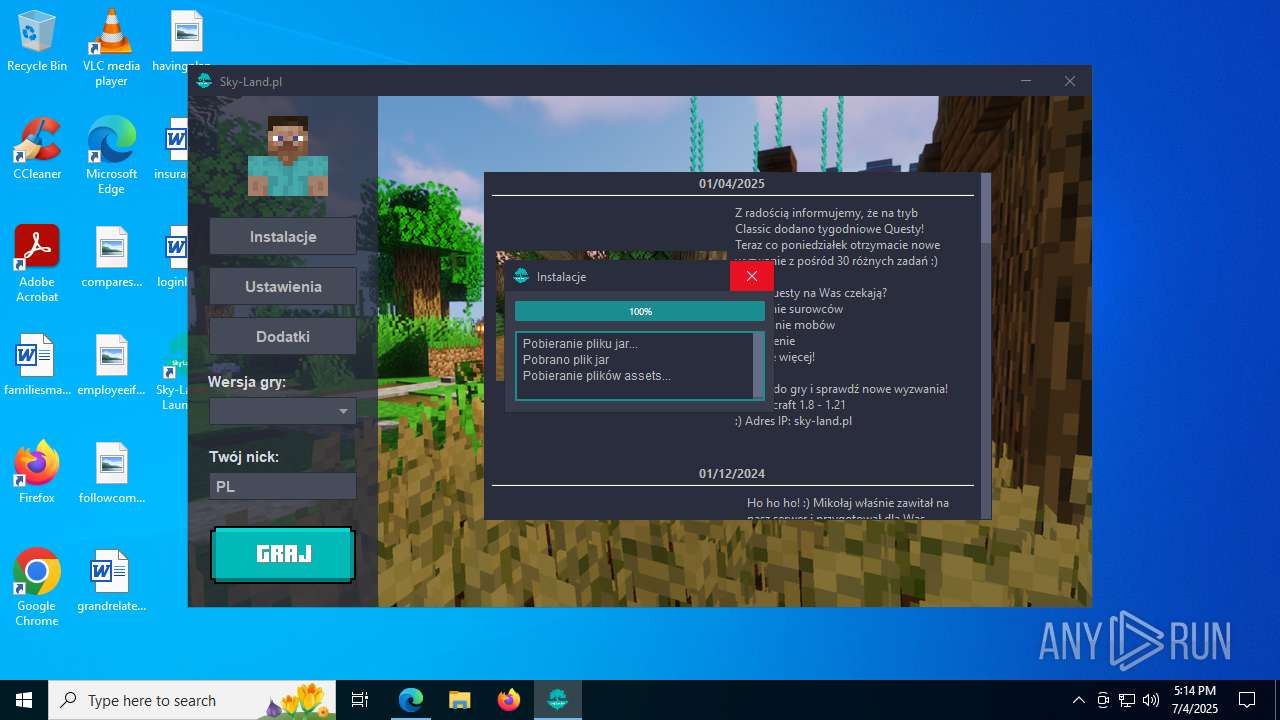Open Task View on taskbar
Viewport: 1280px width, 720px height.
pyautogui.click(x=361, y=700)
